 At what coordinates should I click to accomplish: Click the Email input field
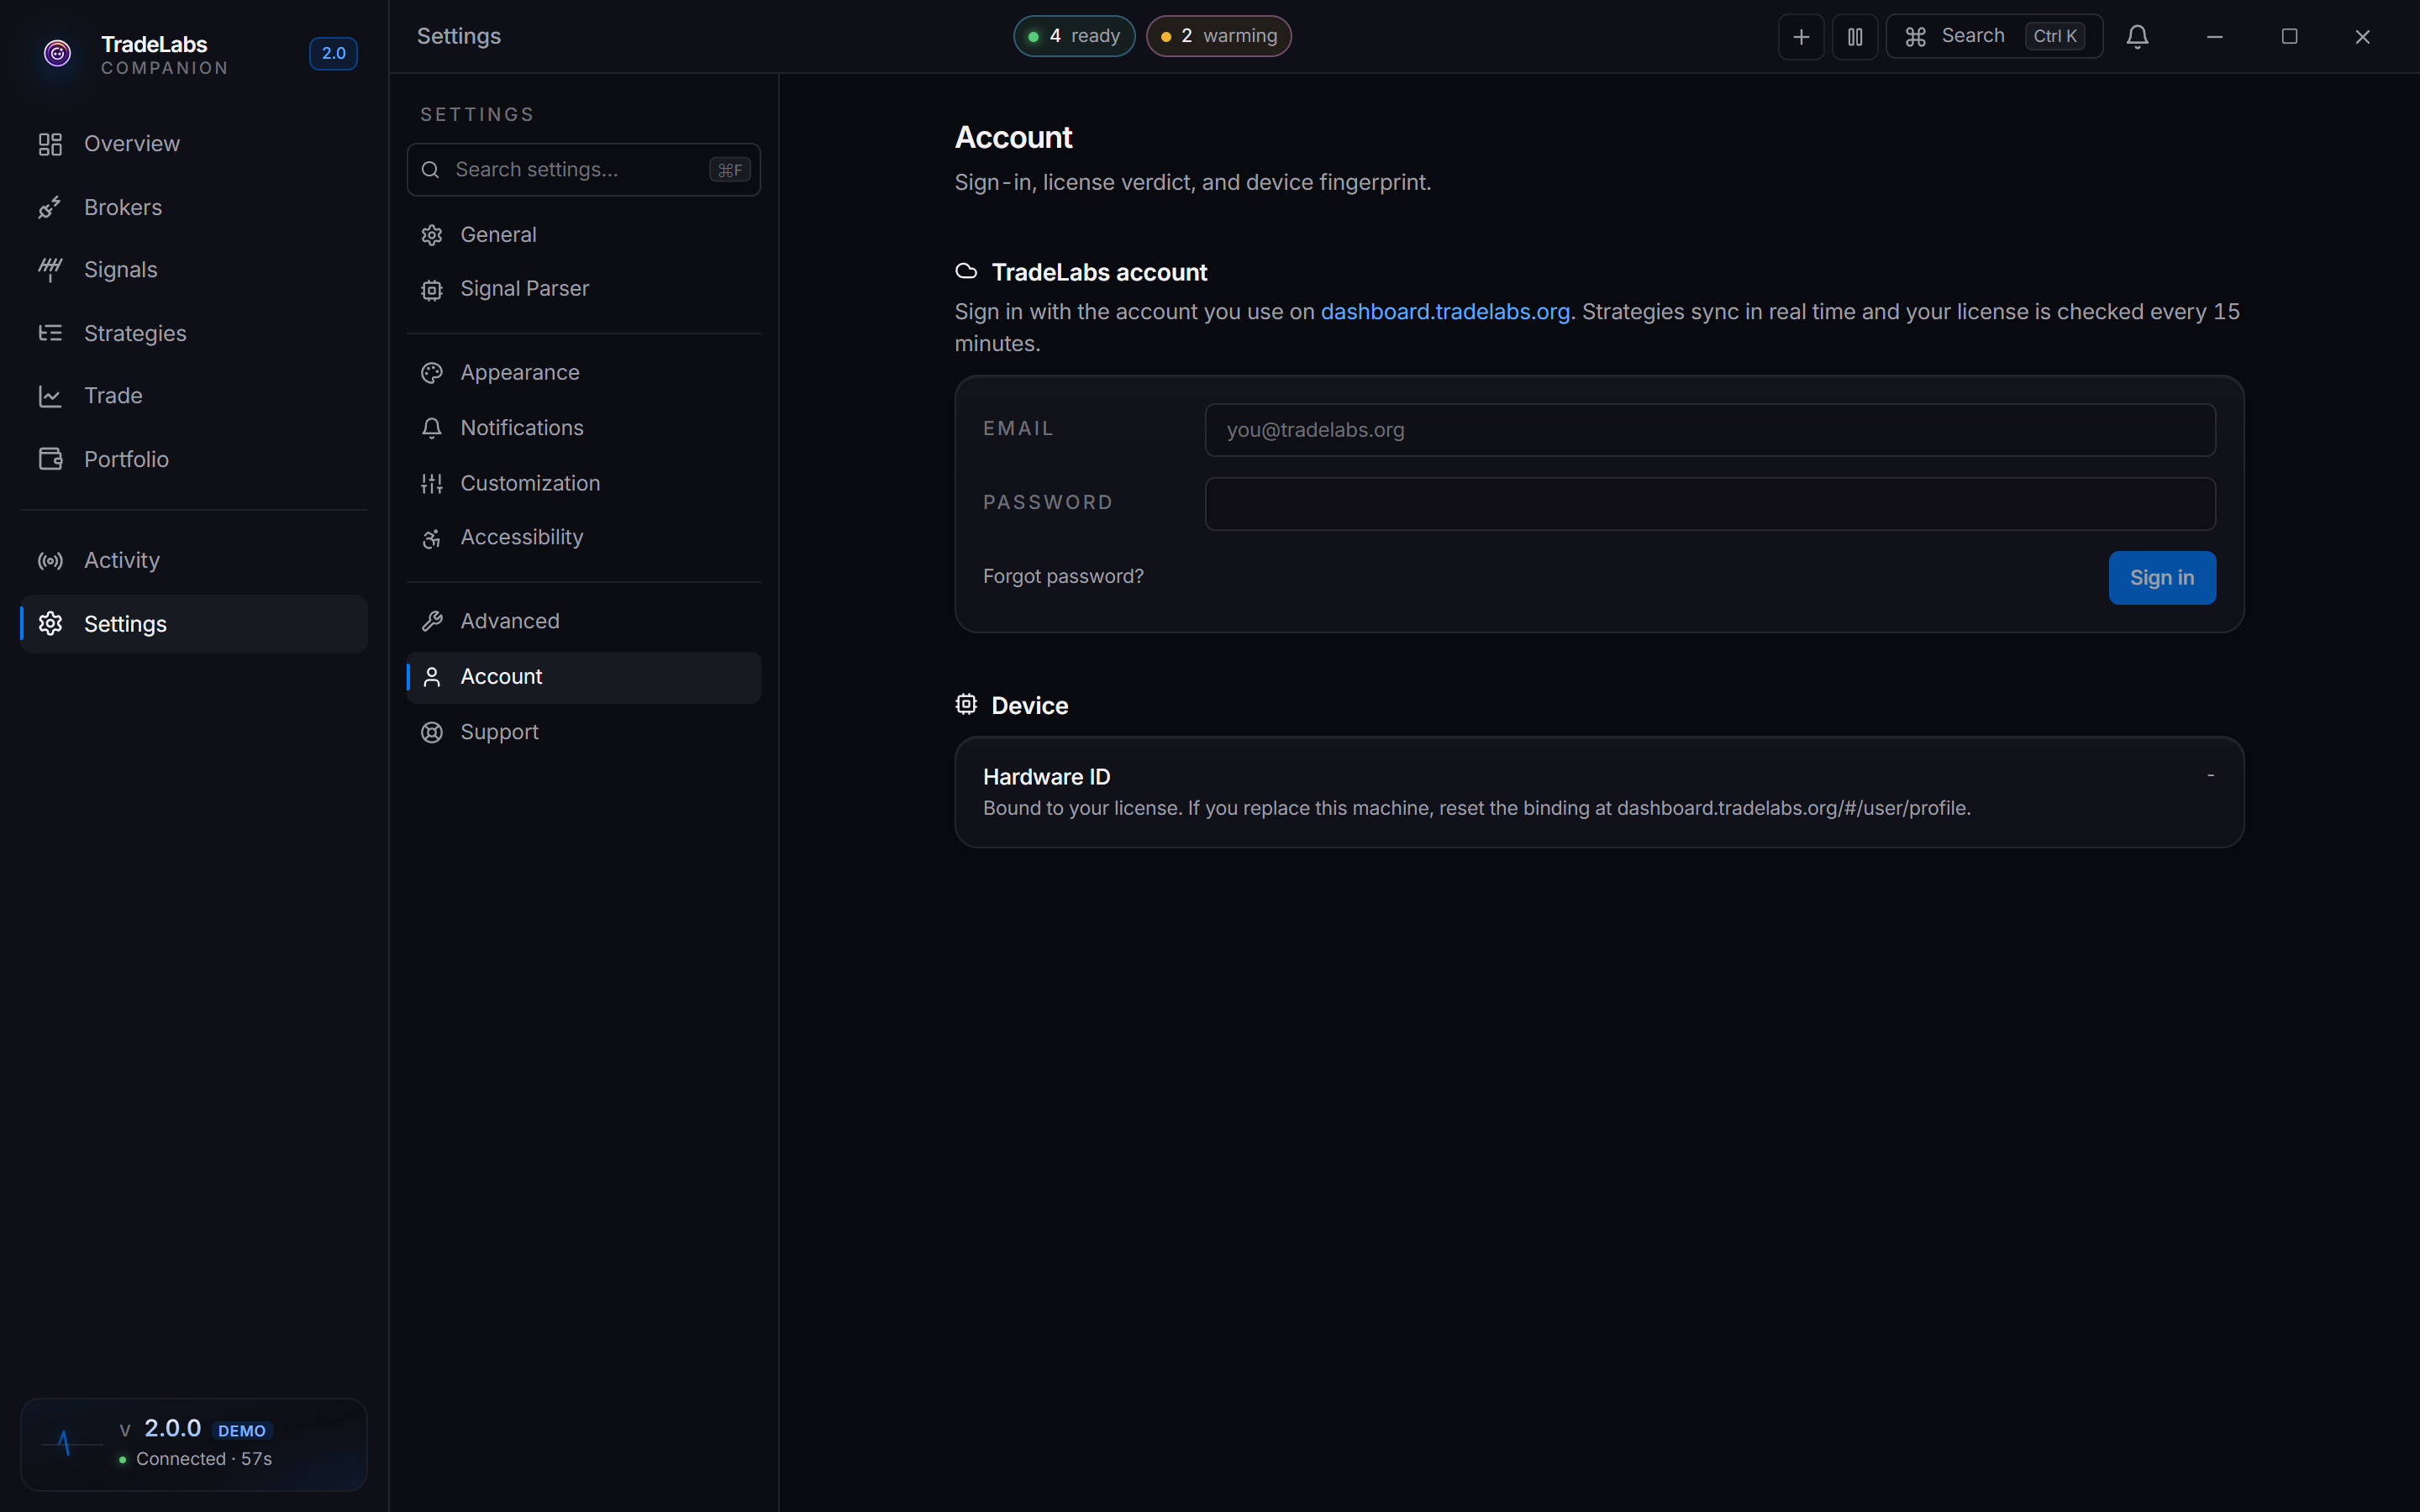pyautogui.click(x=1710, y=430)
